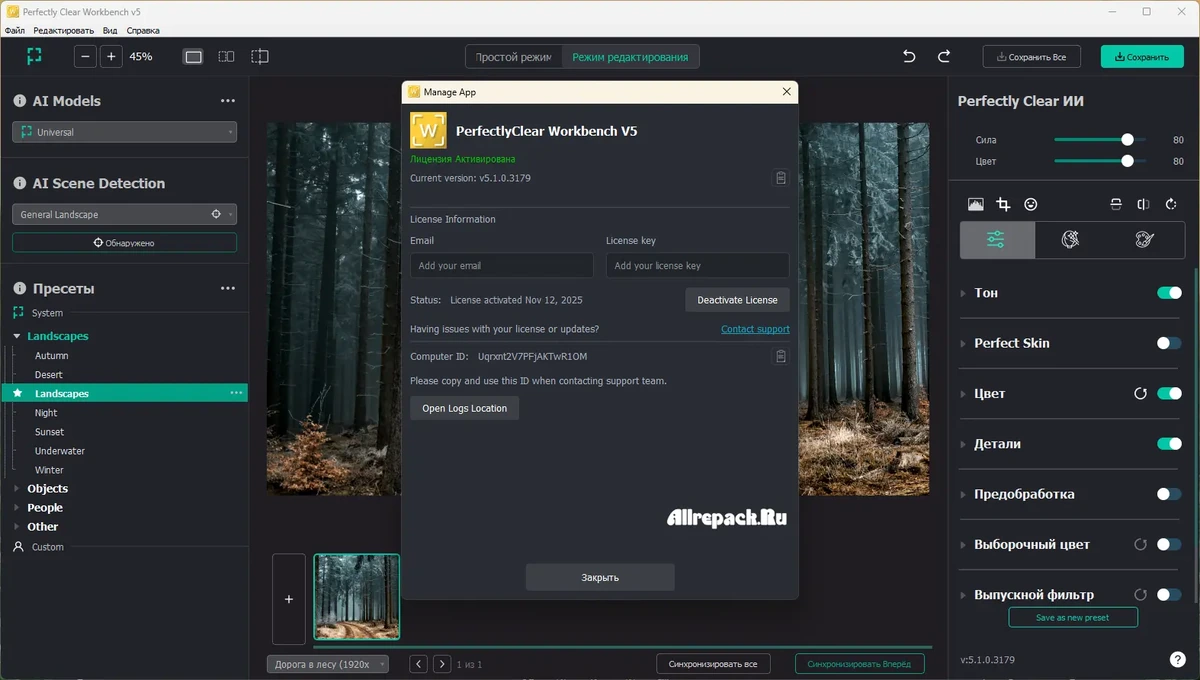Open the magic wand face tab
Viewport: 1200px width, 680px height.
click(x=1071, y=240)
